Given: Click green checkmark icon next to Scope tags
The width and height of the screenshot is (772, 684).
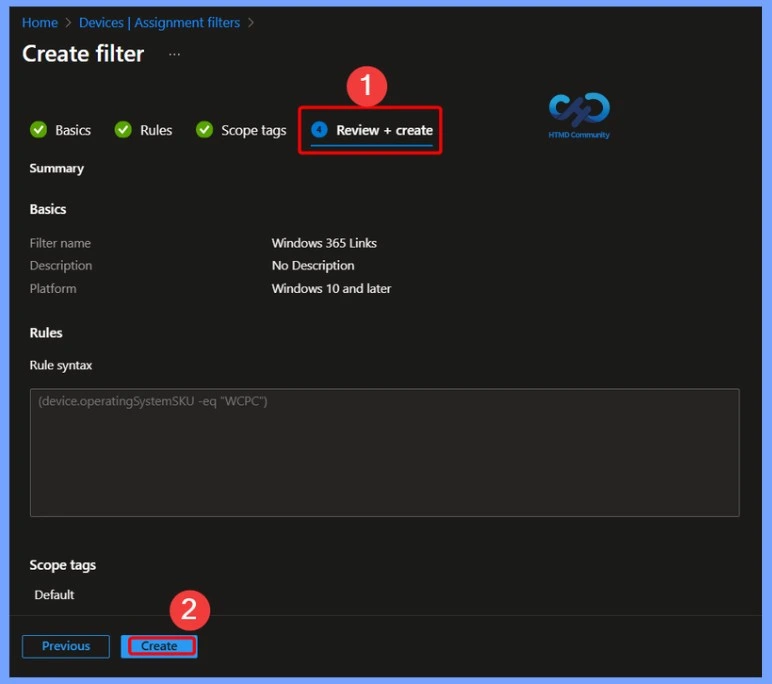Looking at the screenshot, I should tap(204, 130).
